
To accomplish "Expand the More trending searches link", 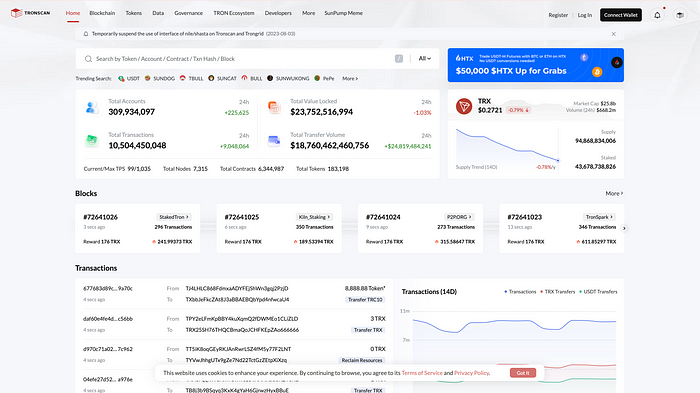I will click(x=350, y=79).
